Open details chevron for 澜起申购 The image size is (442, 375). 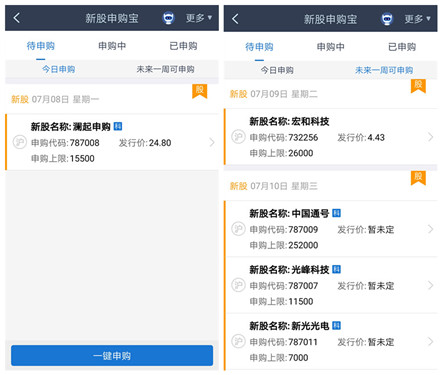[x=212, y=143]
